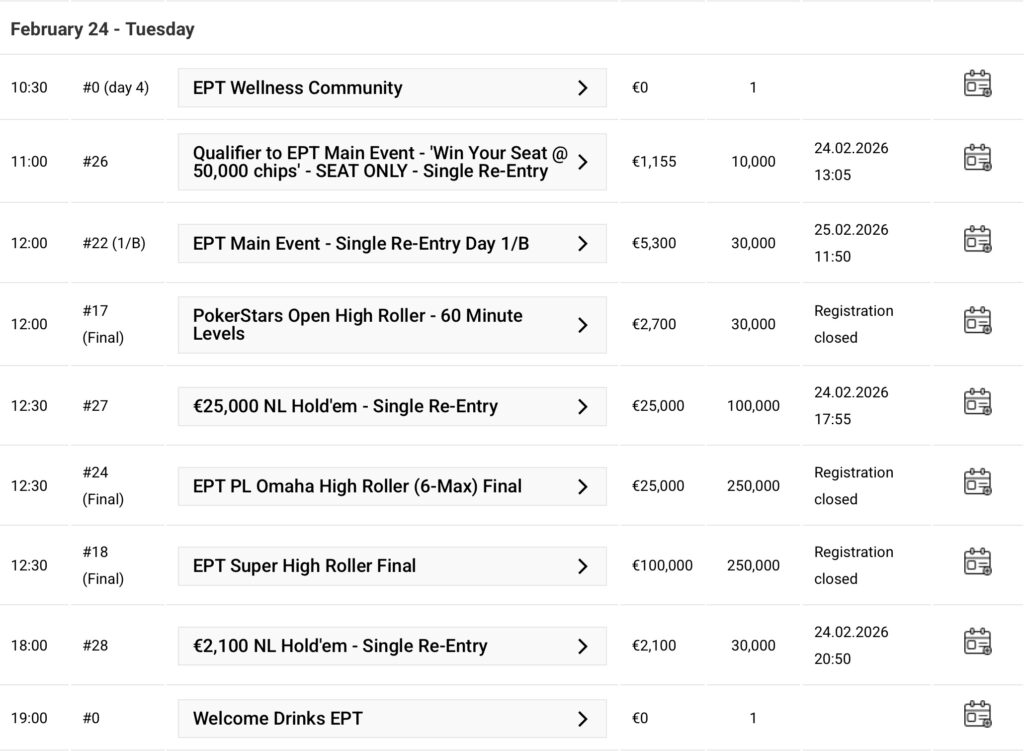Click calendar icon for €2,100 NL Hold'em
The image size is (1024, 751).
pos(977,642)
